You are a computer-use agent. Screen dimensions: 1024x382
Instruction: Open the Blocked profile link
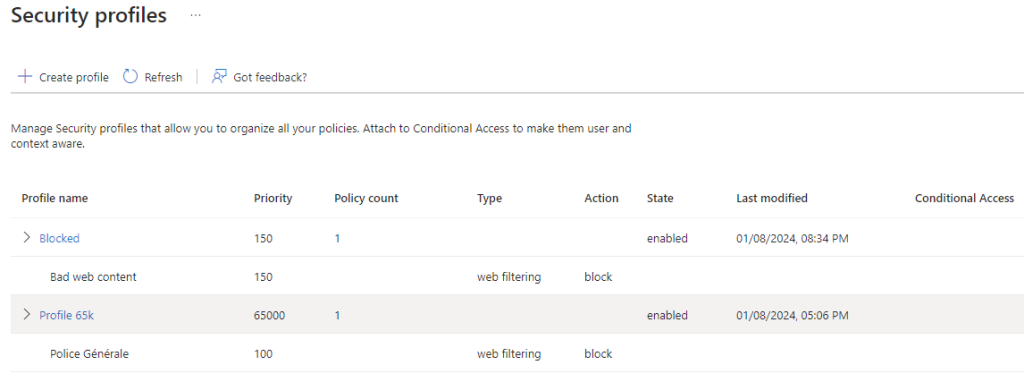[x=59, y=238]
